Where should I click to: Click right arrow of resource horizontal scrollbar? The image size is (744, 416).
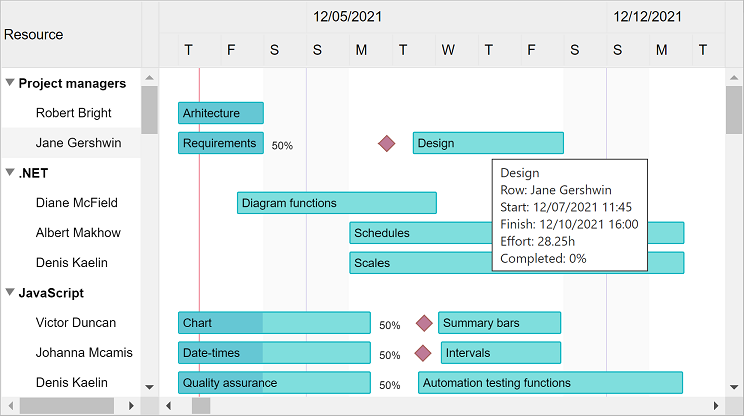(132, 405)
